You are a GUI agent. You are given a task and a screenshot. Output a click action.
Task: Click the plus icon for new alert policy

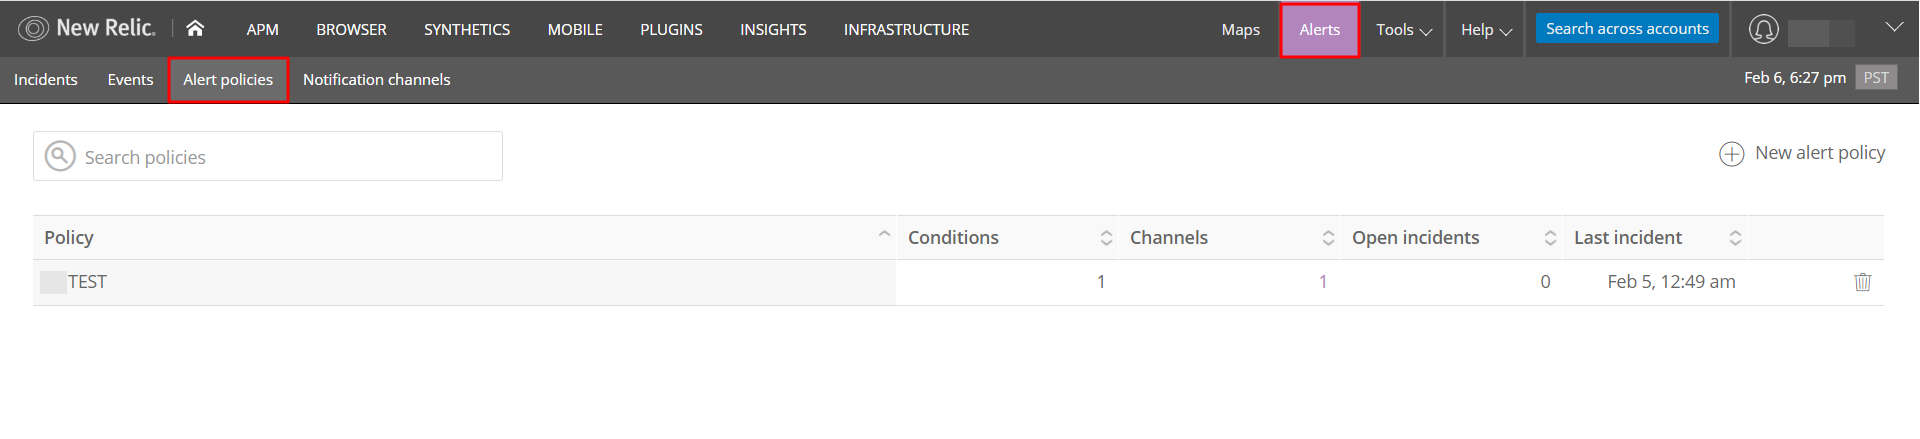tap(1731, 154)
